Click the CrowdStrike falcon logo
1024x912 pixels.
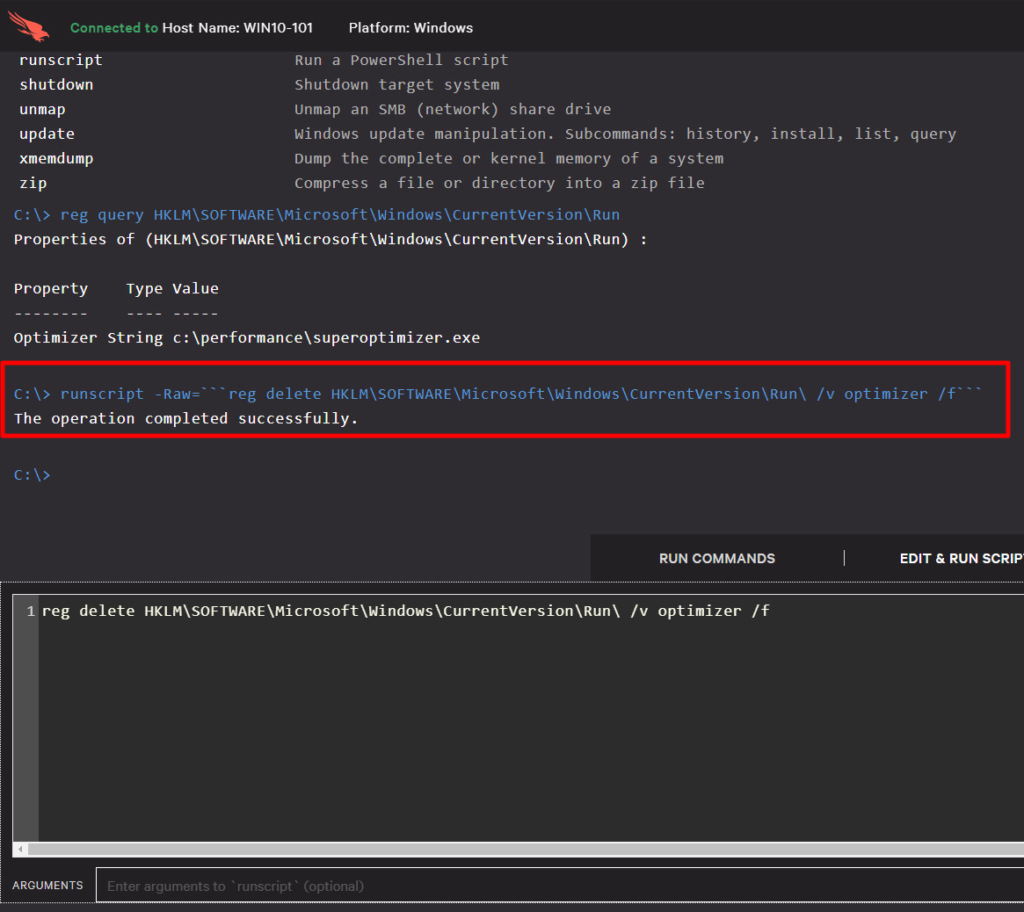coord(29,26)
